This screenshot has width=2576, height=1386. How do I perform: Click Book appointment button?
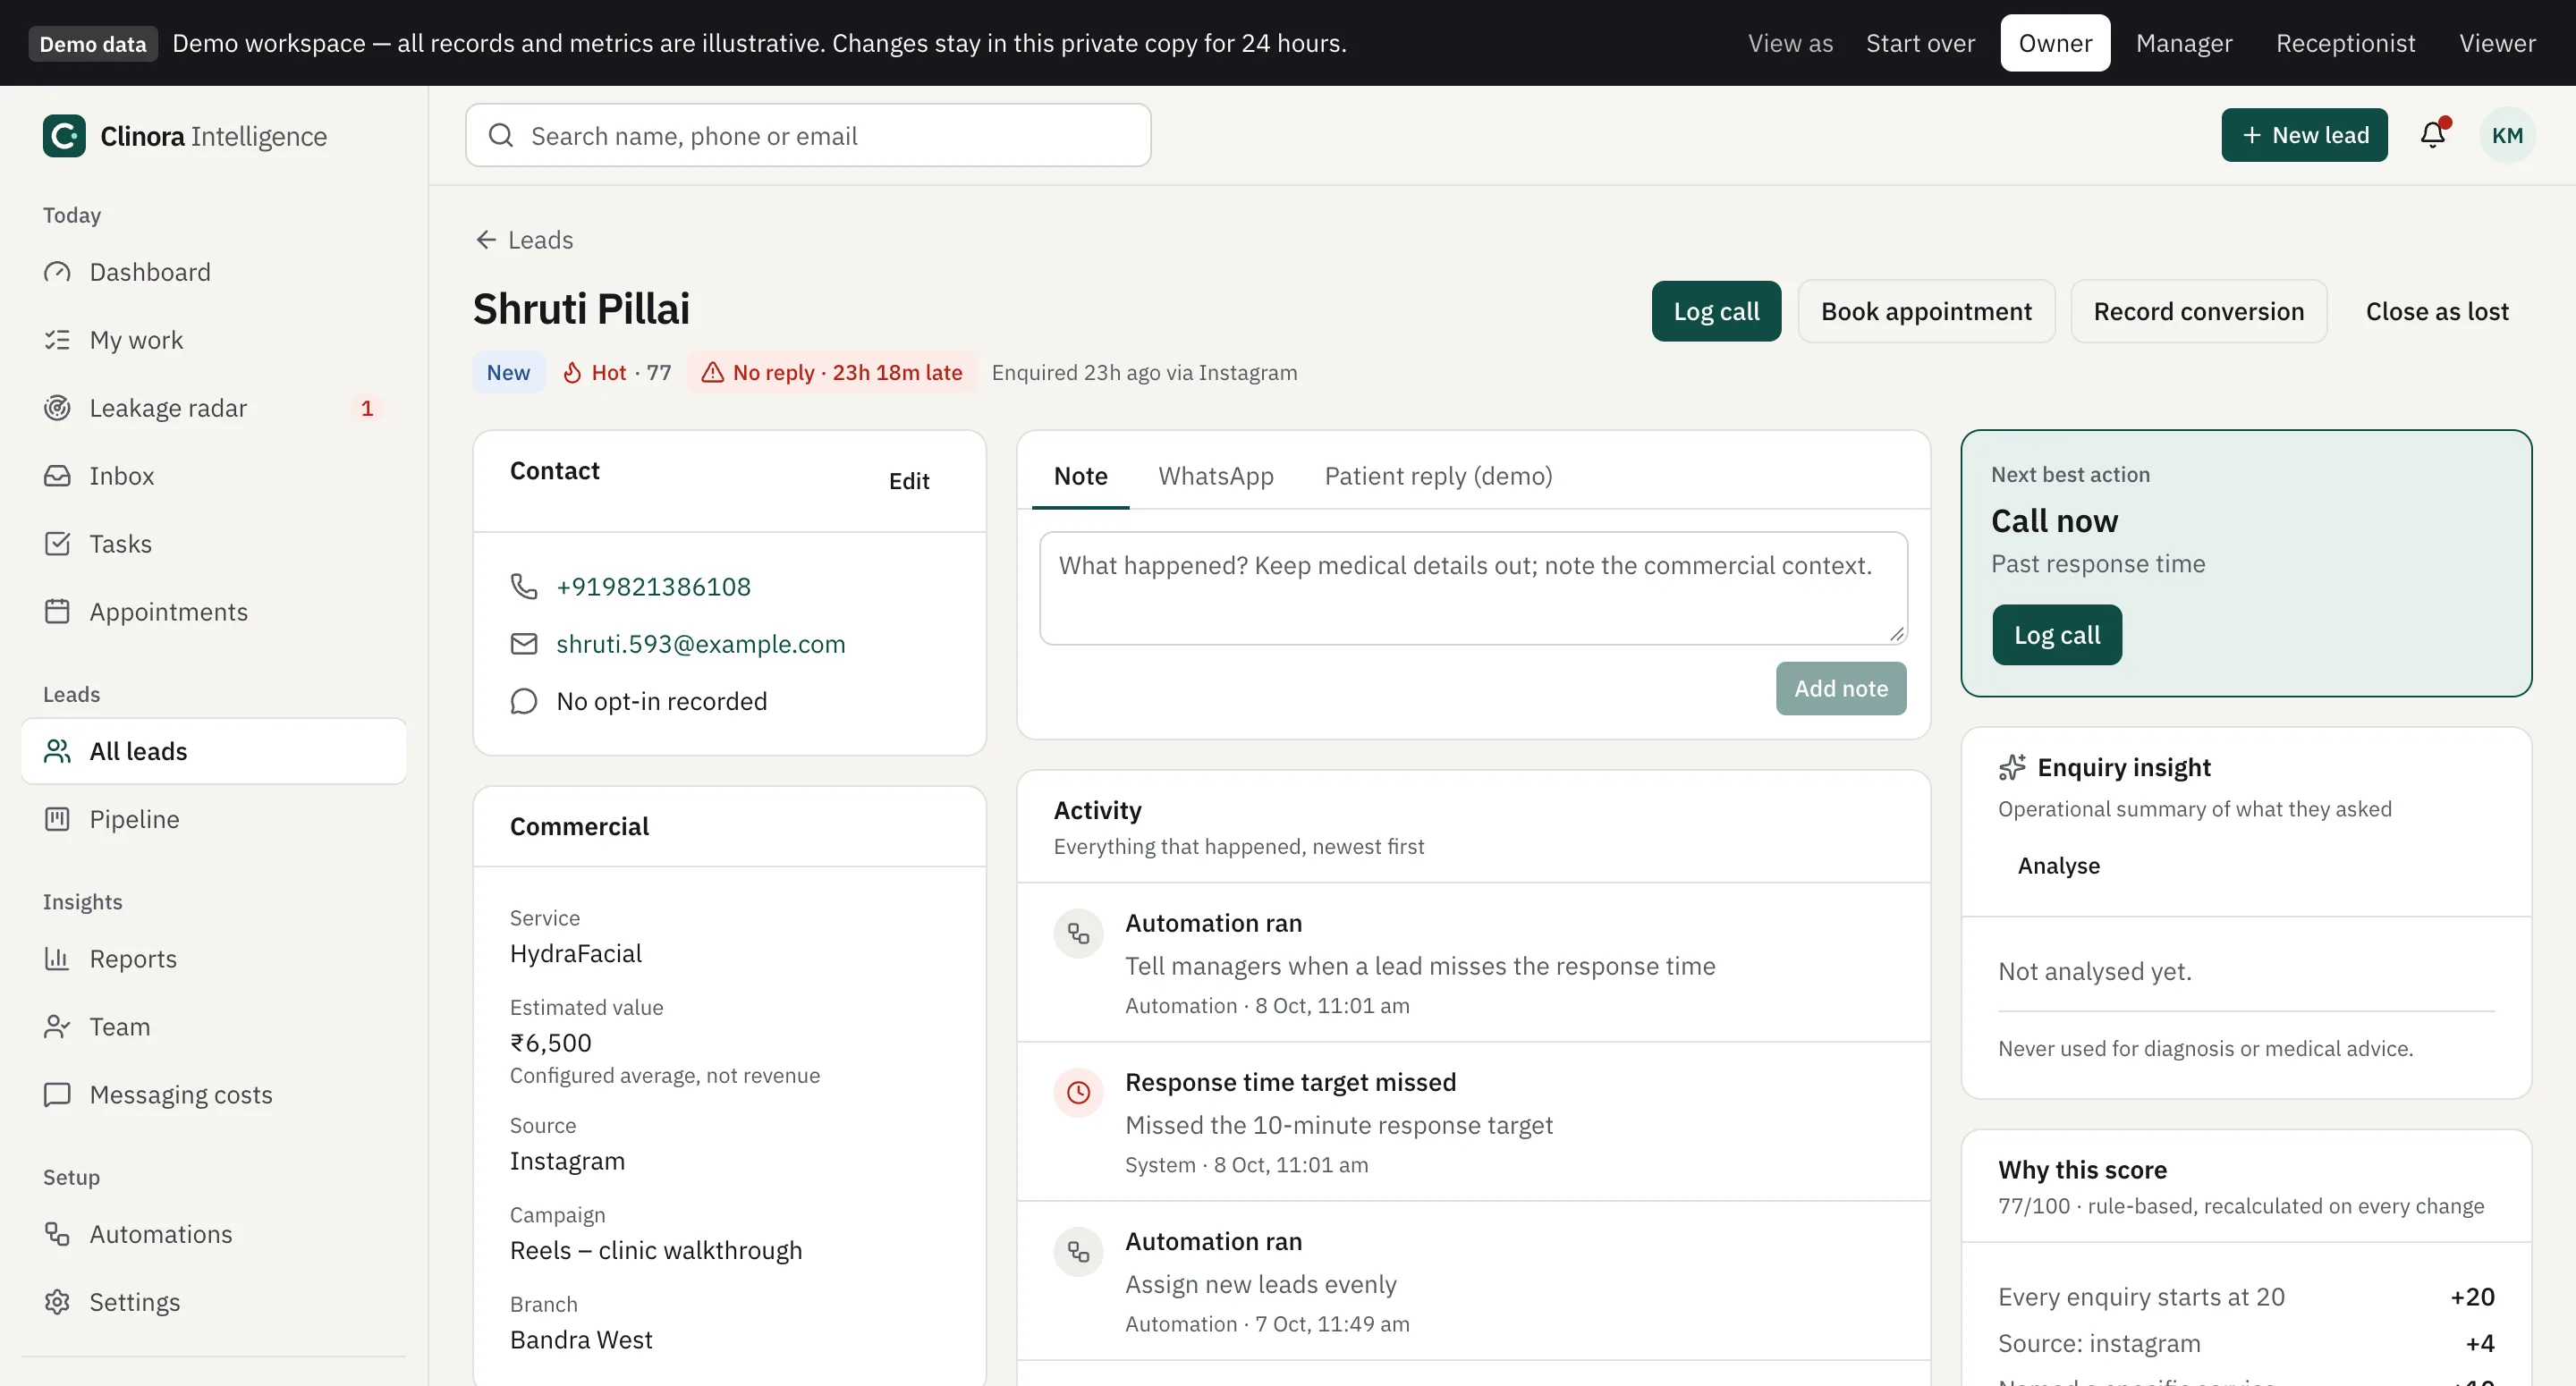pyautogui.click(x=1926, y=311)
